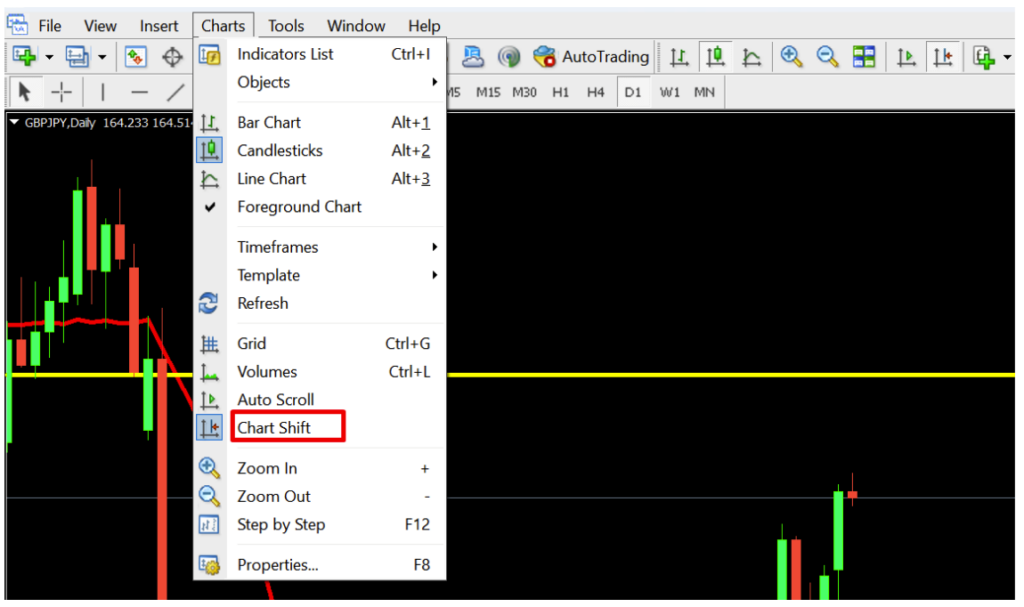Click the toolbar Zoom Out magnifier
Image resolution: width=1024 pixels, height=607 pixels.
coord(827,57)
